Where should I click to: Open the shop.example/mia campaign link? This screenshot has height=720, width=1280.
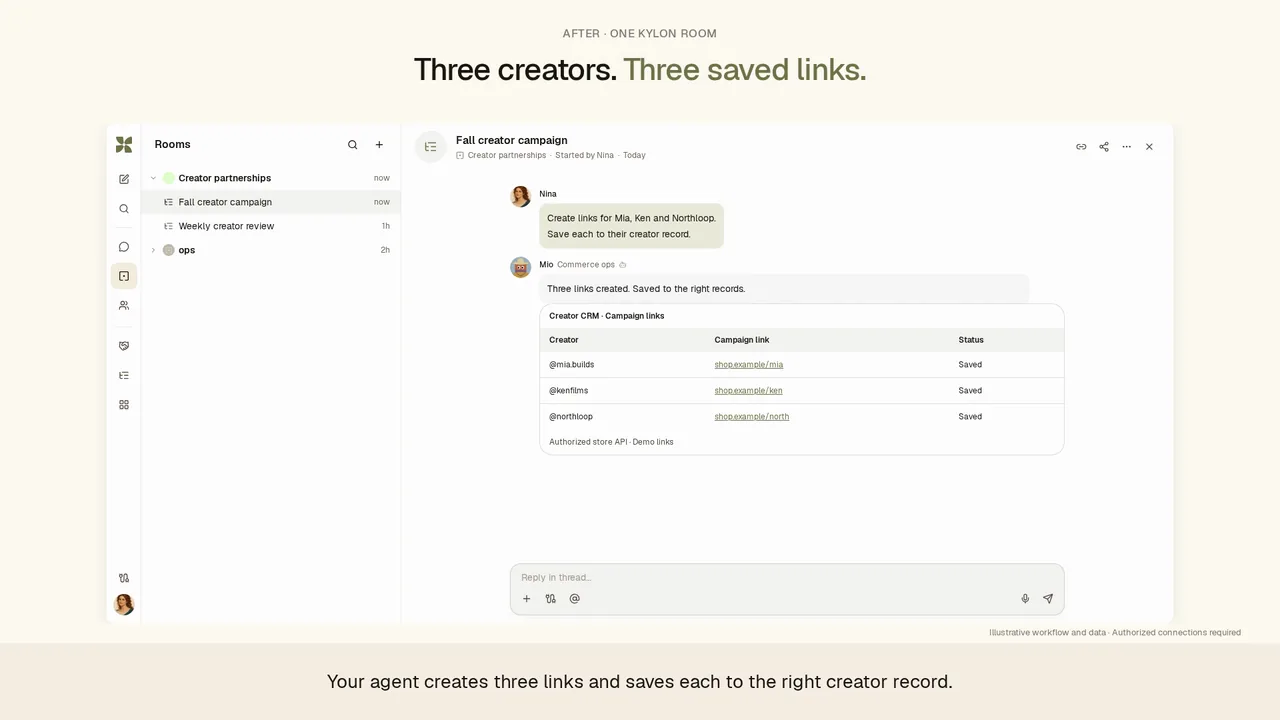point(749,365)
